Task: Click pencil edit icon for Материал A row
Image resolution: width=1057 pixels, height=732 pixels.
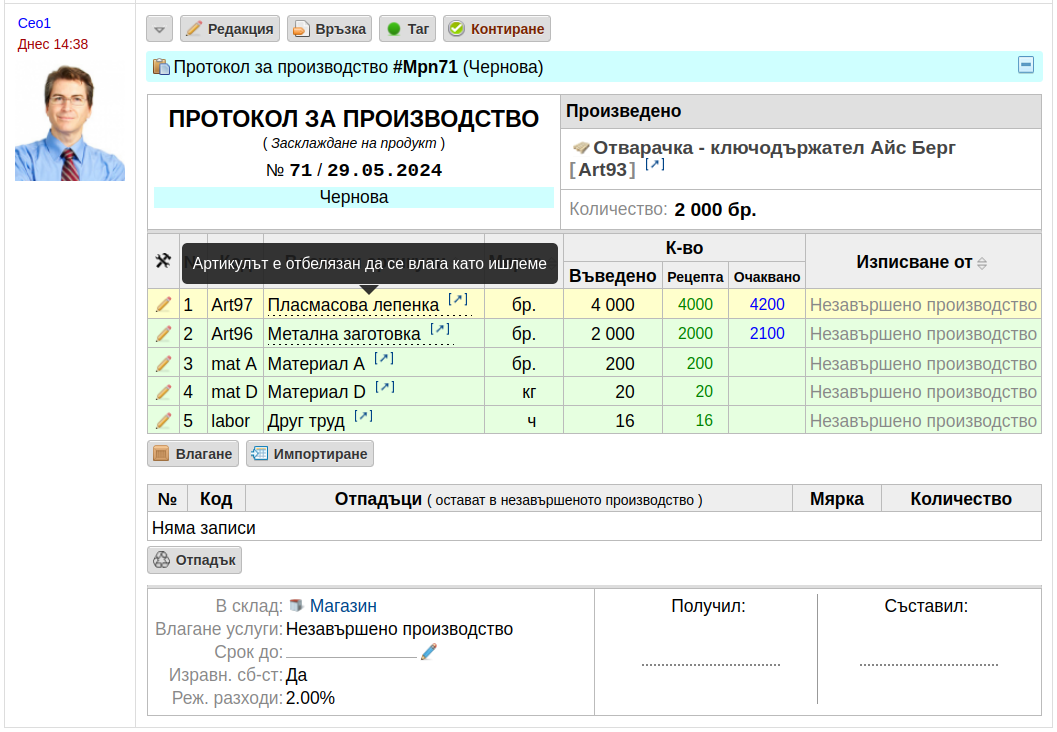Action: pos(163,364)
